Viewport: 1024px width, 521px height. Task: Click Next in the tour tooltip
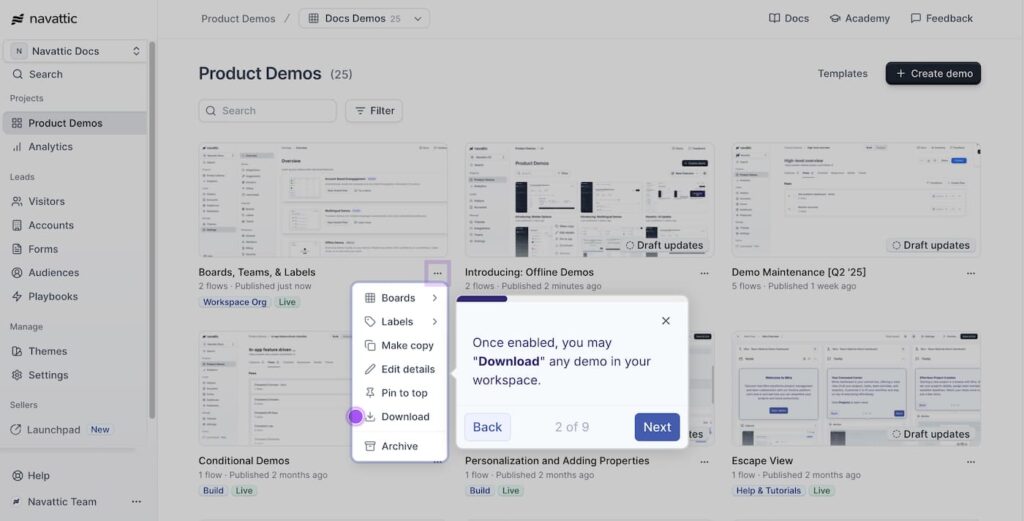657,427
